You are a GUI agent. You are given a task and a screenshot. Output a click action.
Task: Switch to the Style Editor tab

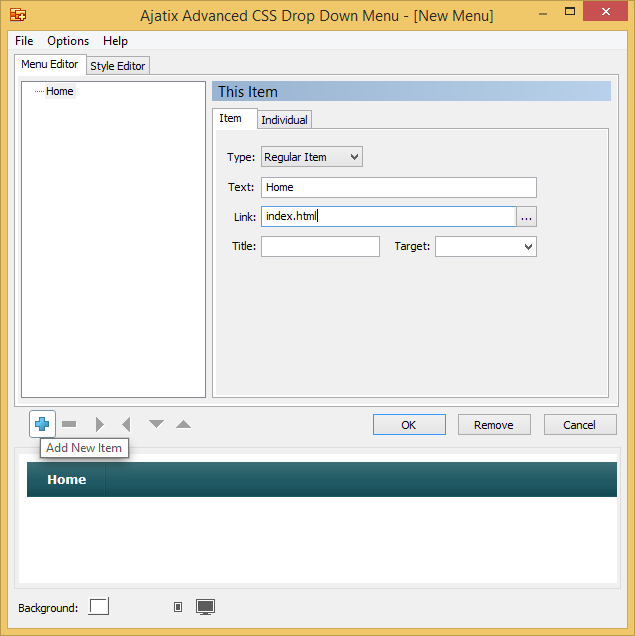click(x=118, y=66)
